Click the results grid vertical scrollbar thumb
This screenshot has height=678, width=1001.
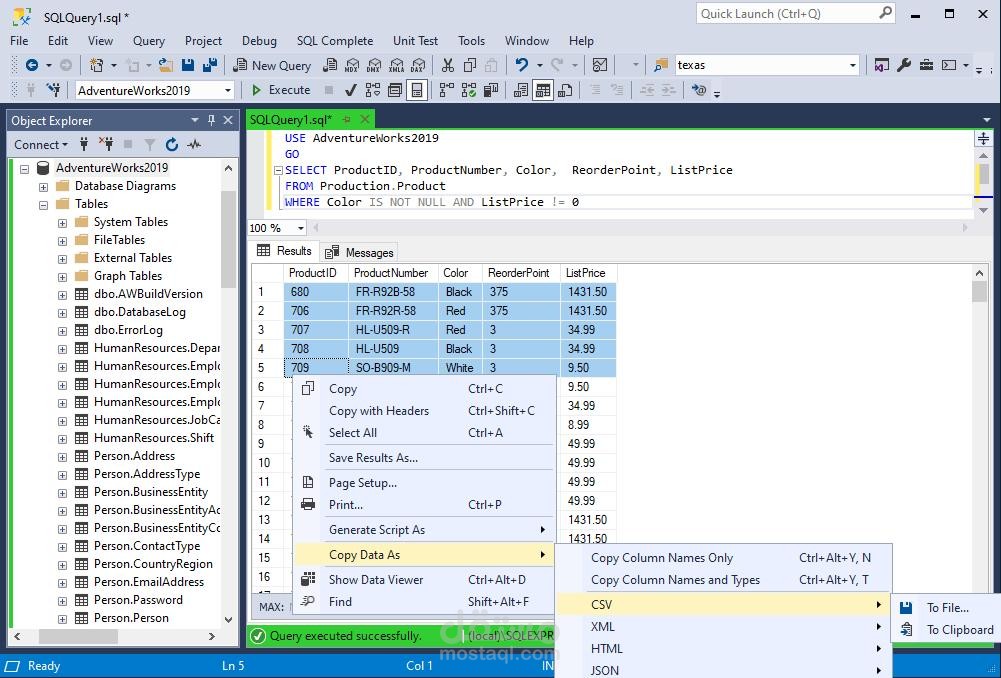pyautogui.click(x=979, y=291)
